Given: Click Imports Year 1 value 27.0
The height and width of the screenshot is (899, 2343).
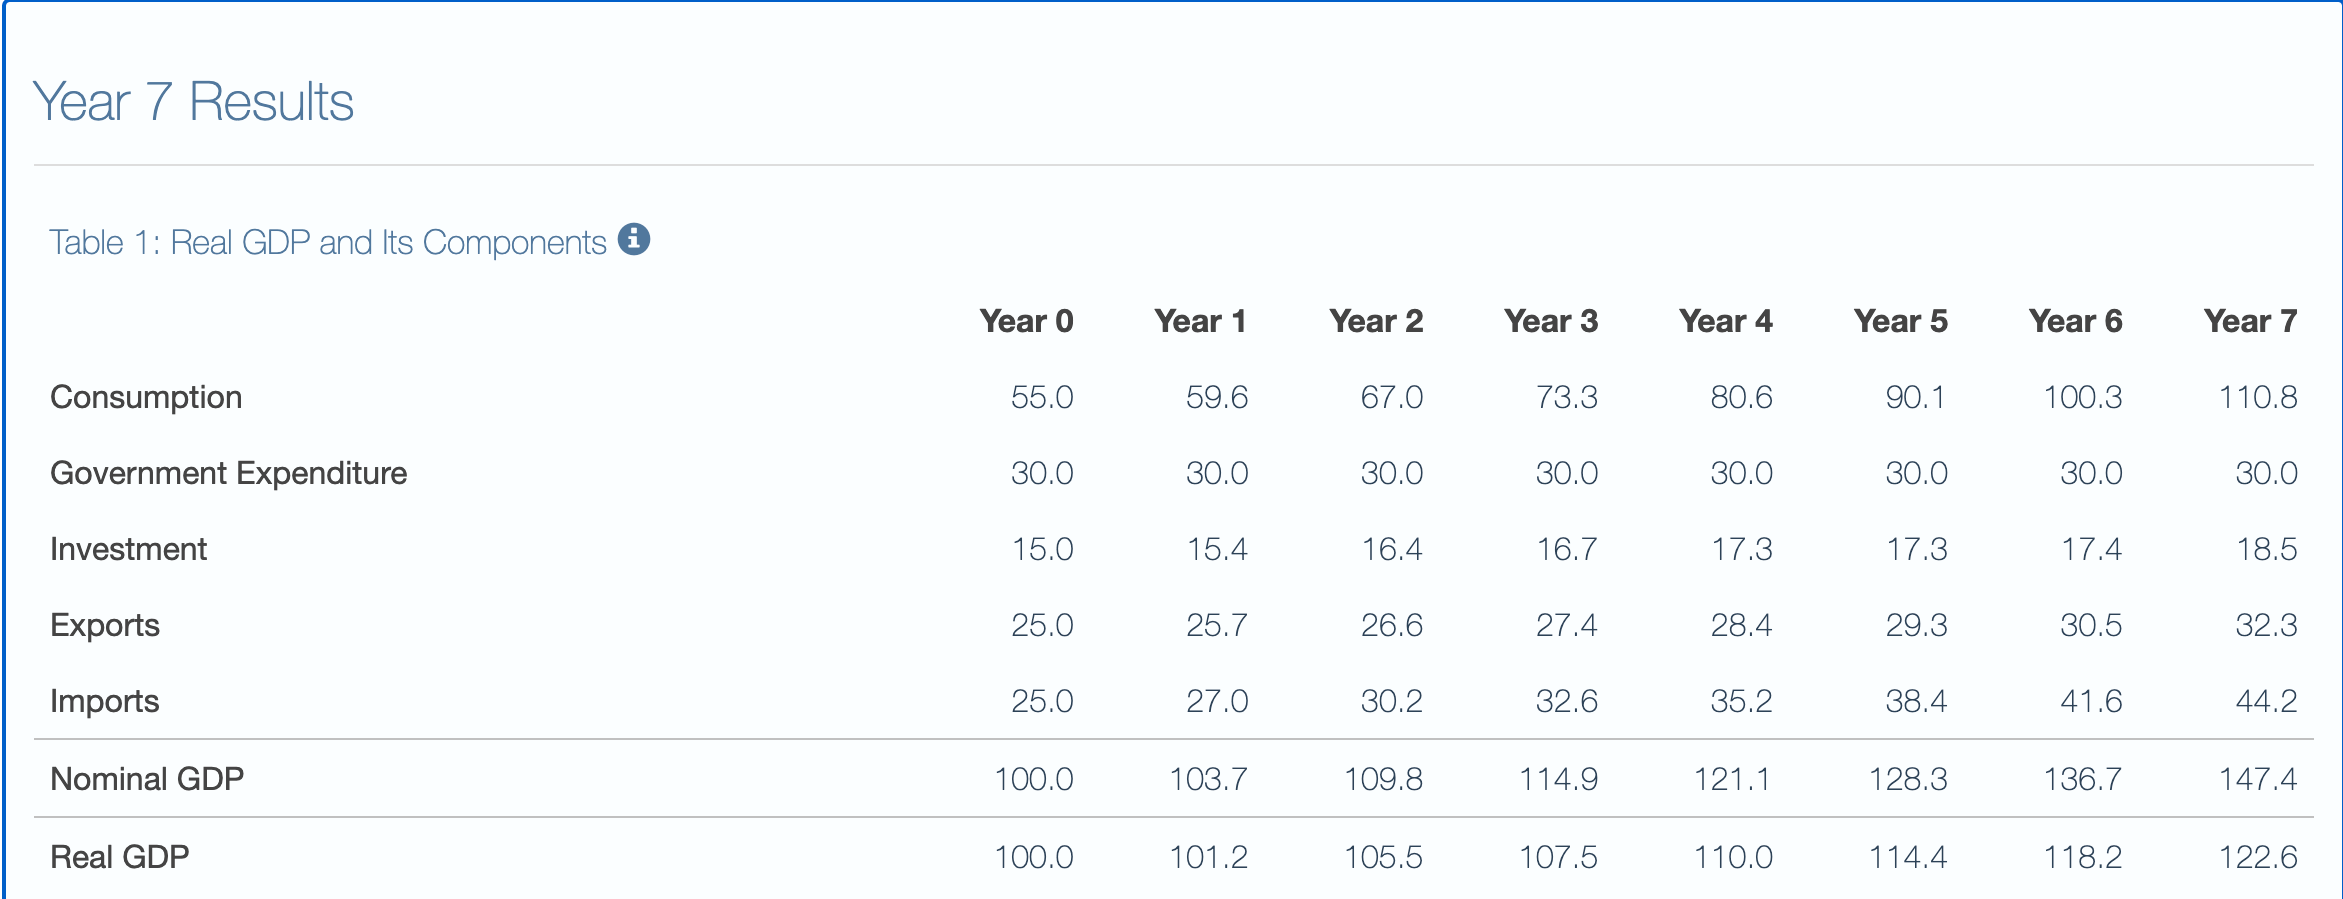Looking at the screenshot, I should click(x=1217, y=701).
